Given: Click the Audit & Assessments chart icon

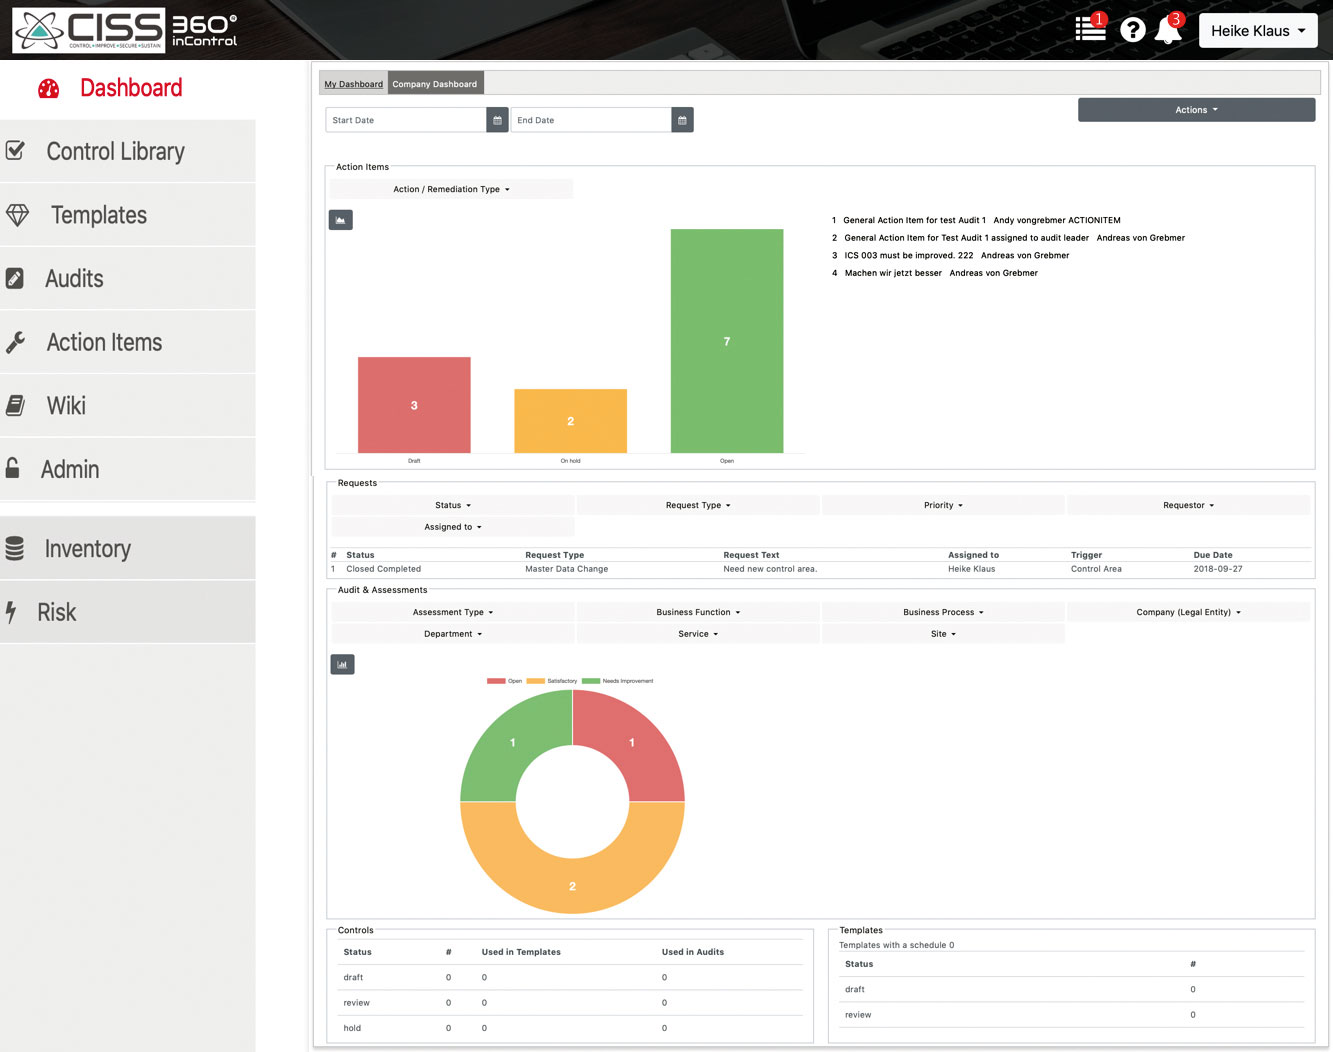Looking at the screenshot, I should click(x=342, y=664).
